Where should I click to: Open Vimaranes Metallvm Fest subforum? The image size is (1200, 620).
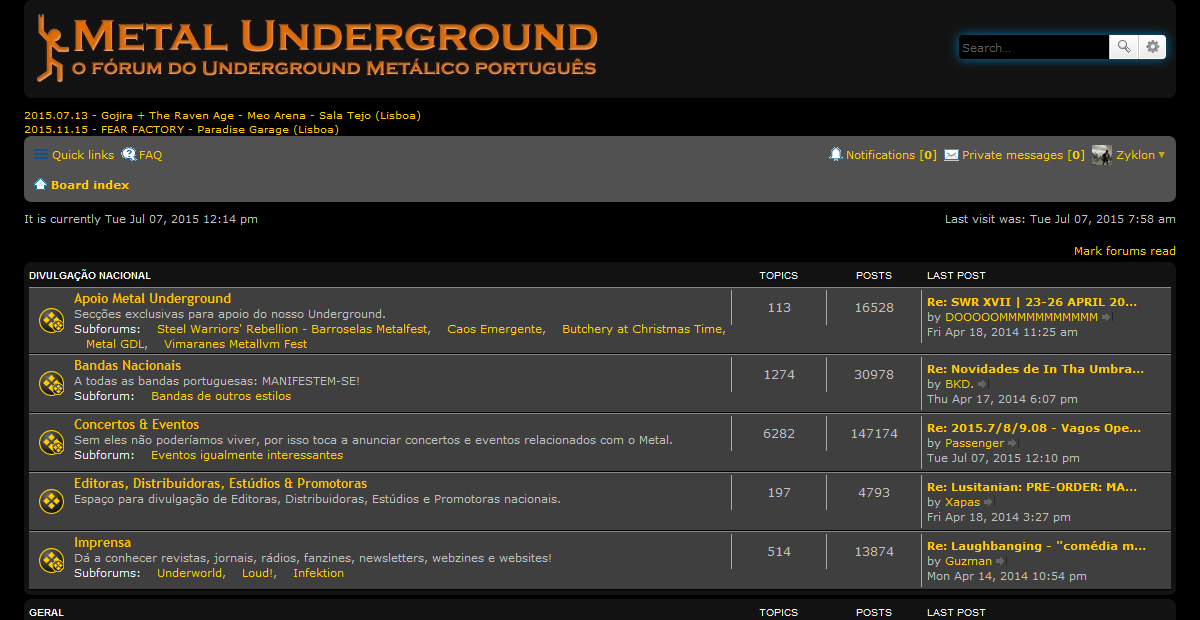click(235, 344)
